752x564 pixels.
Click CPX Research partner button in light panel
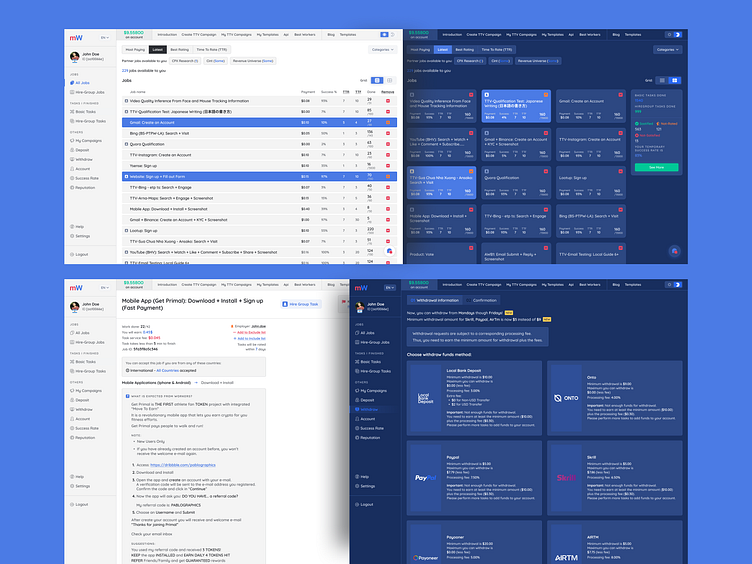[185, 61]
